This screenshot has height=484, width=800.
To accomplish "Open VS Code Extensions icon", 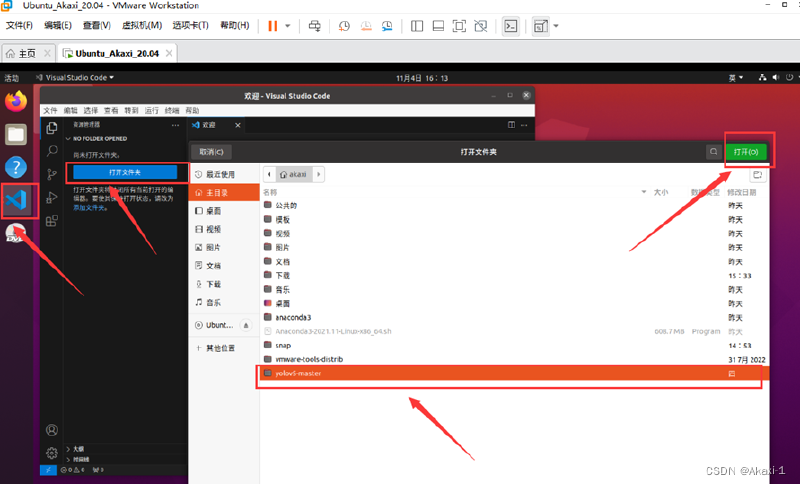I will [52, 221].
